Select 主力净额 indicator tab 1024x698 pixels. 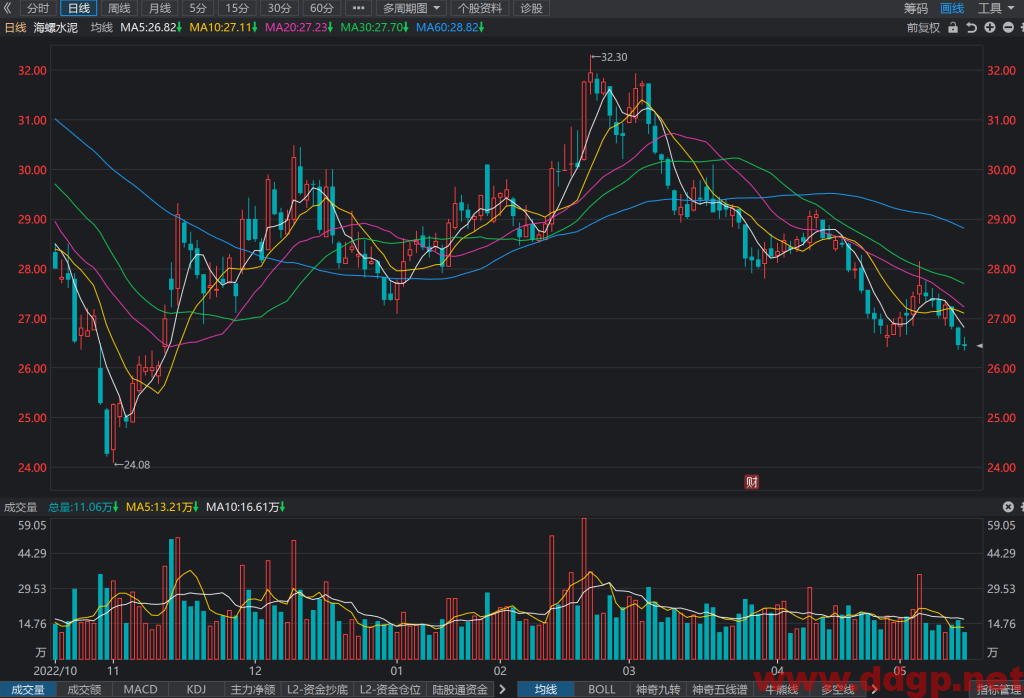point(253,690)
